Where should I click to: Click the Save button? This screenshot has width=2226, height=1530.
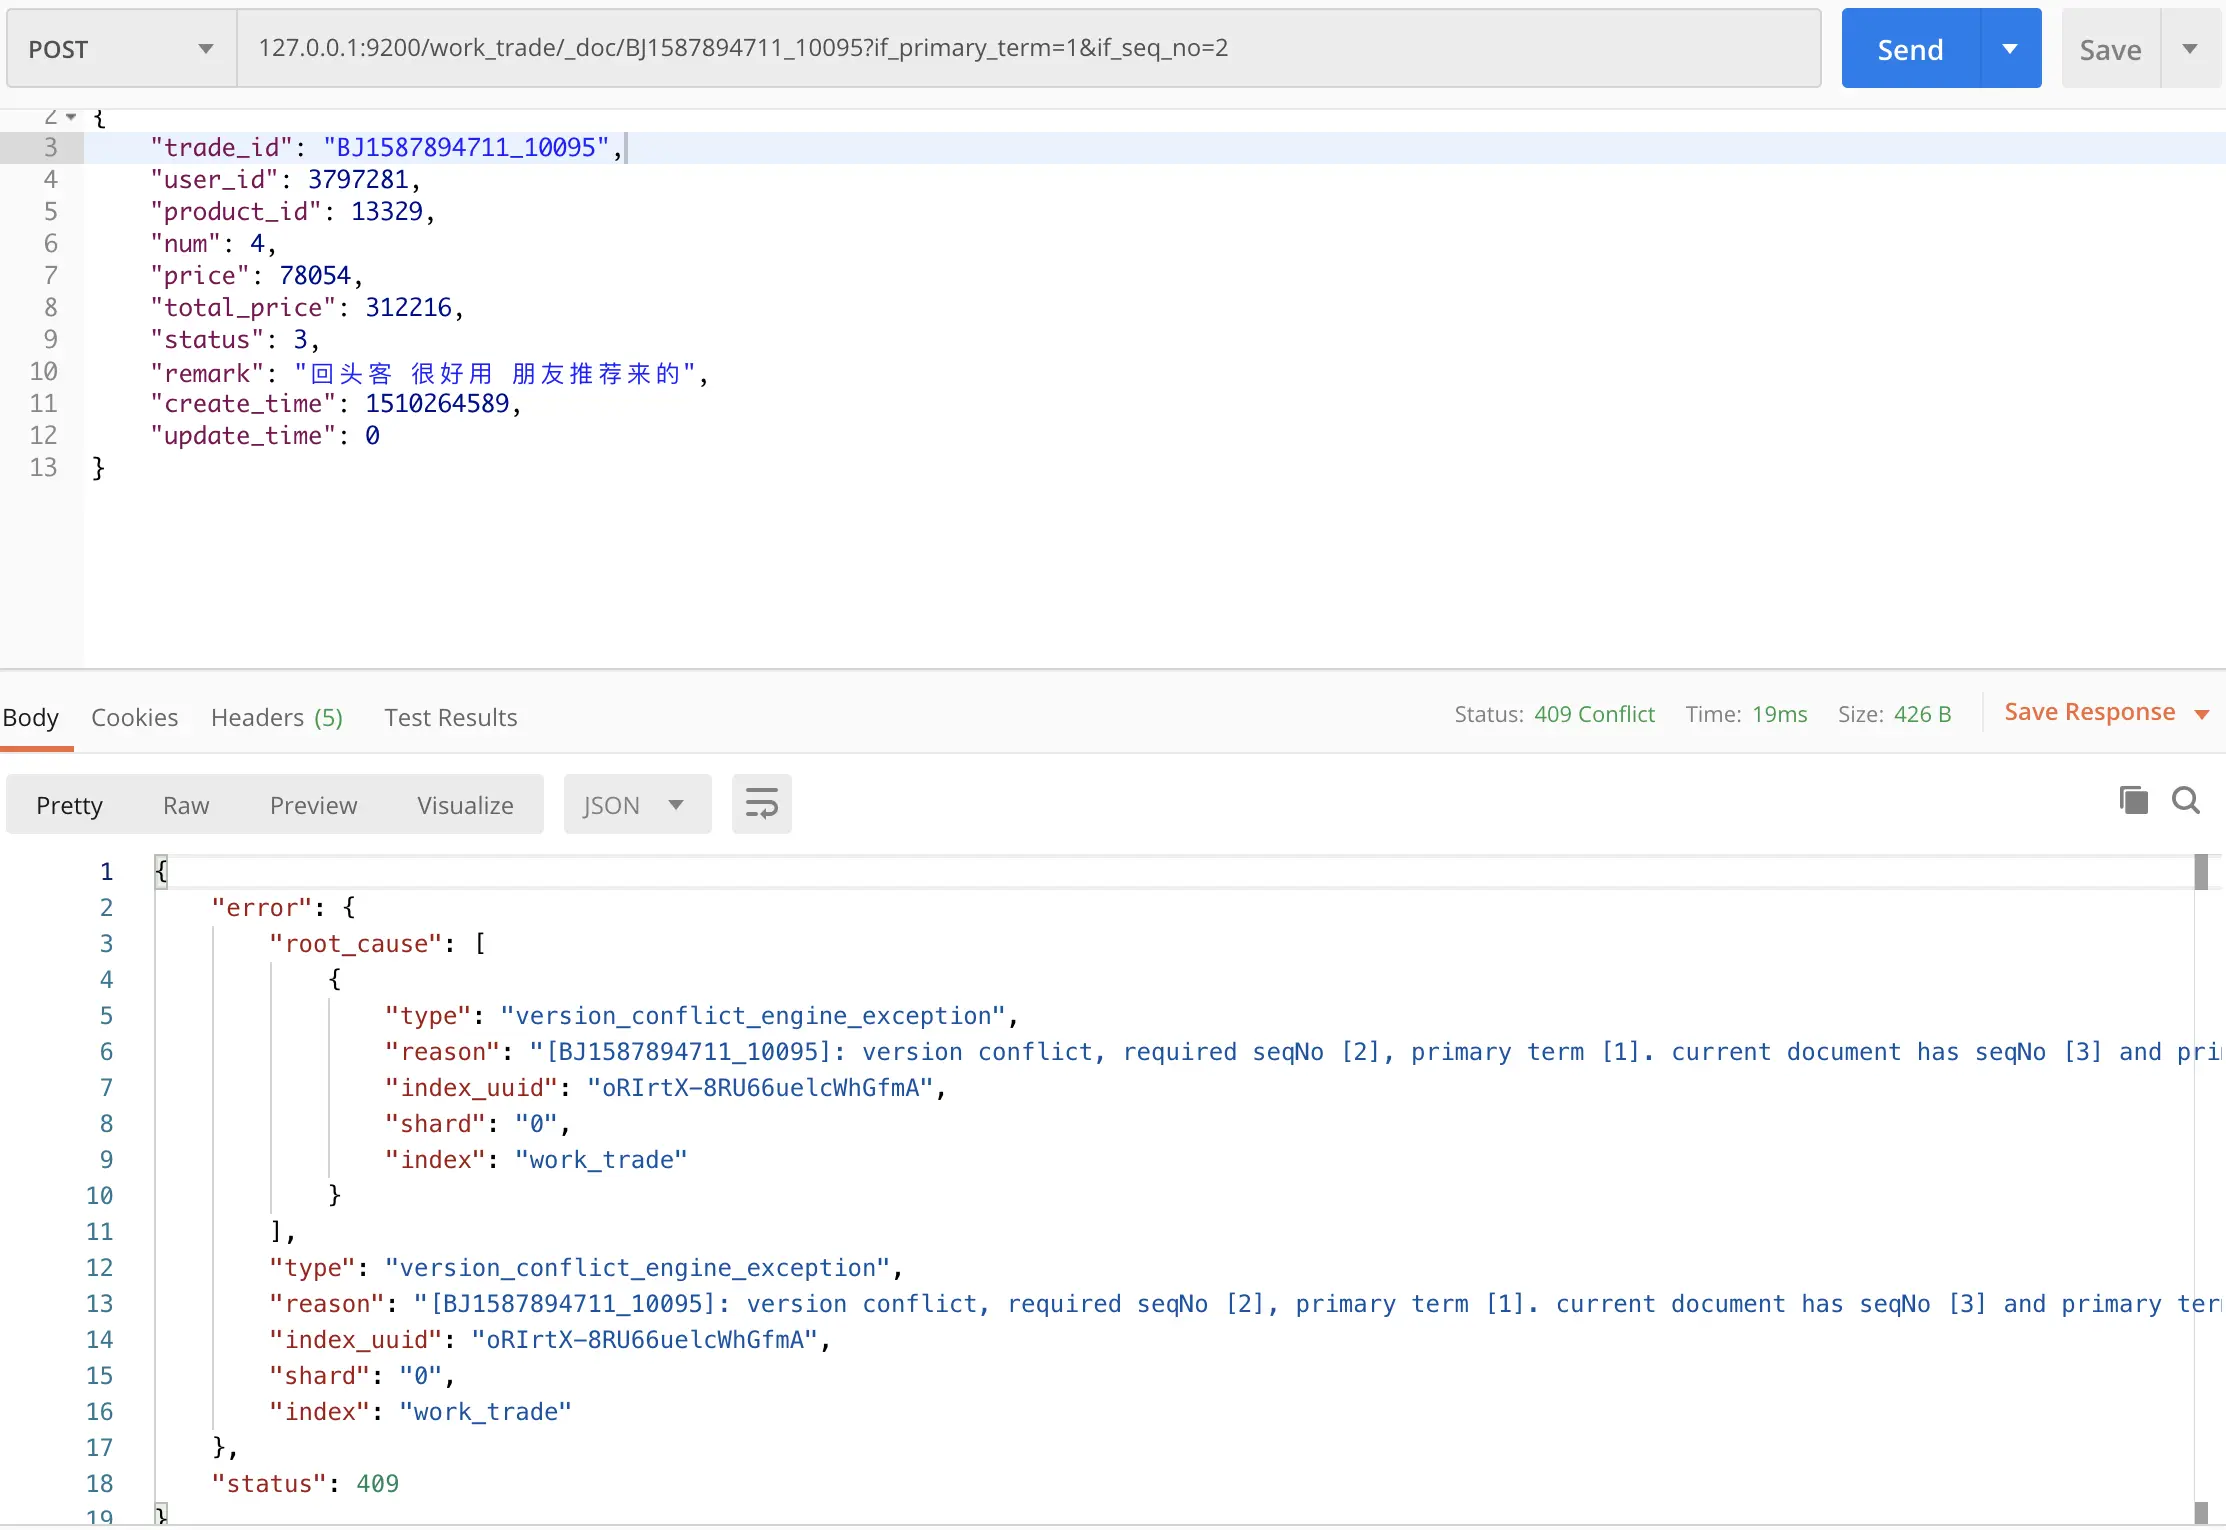click(2110, 49)
